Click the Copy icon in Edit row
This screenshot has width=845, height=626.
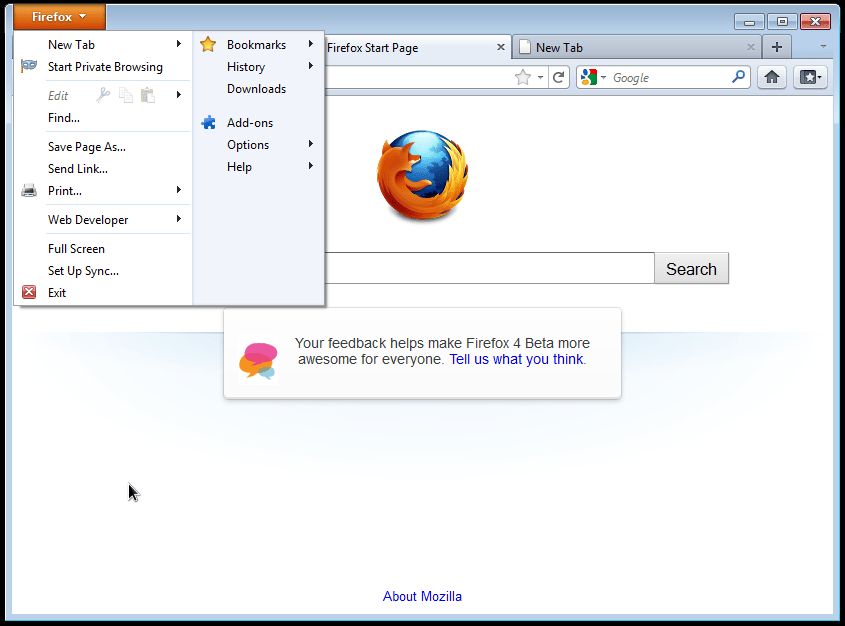pyautogui.click(x=126, y=95)
